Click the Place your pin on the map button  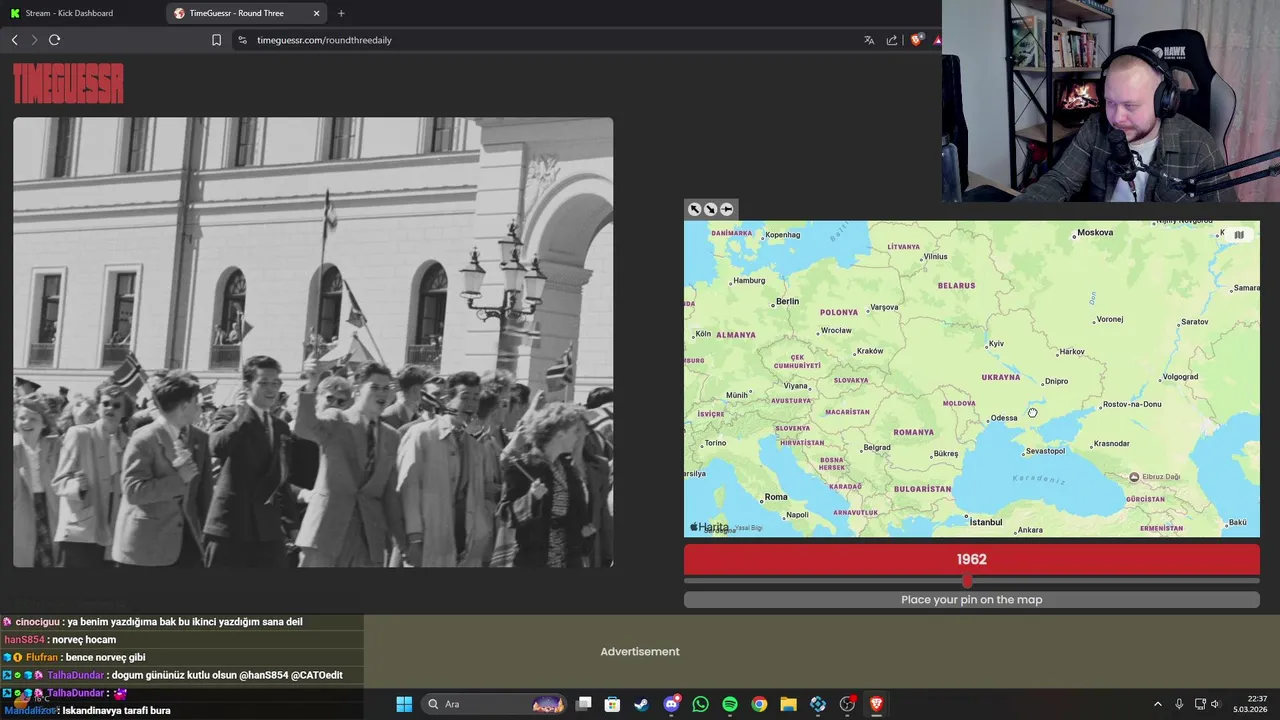coord(972,600)
